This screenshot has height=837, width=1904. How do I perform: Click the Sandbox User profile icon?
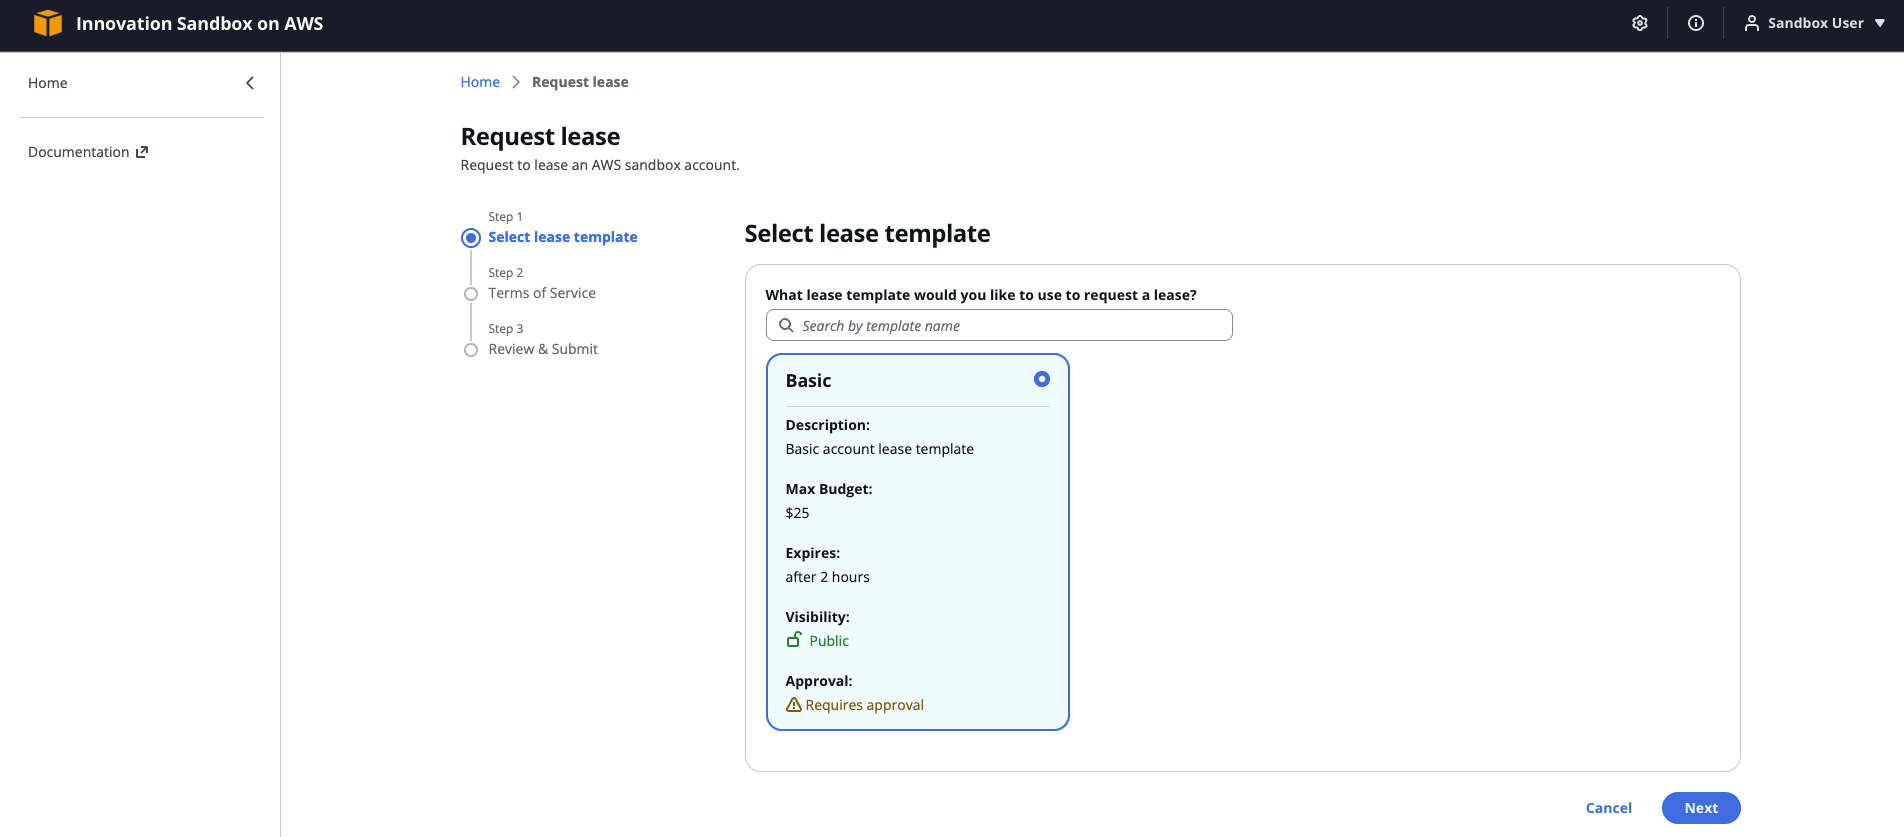click(1752, 23)
